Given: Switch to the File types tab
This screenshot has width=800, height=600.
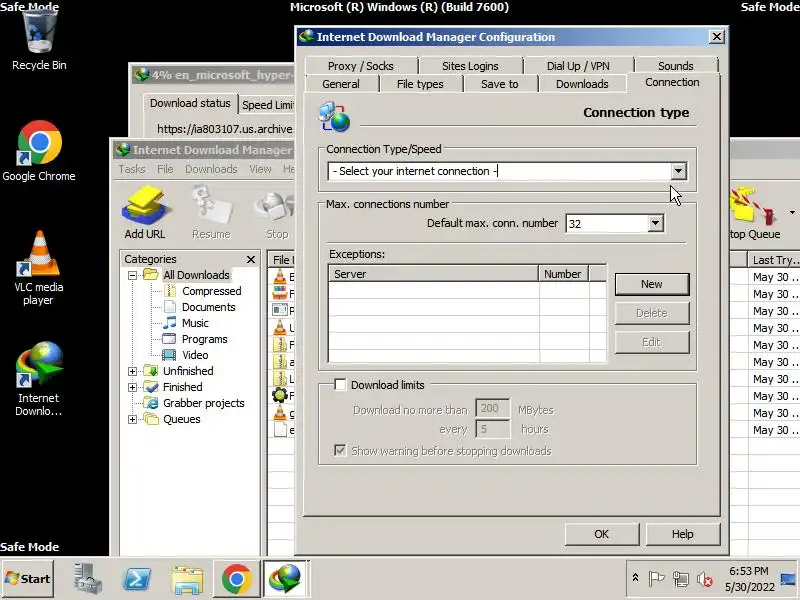Looking at the screenshot, I should pyautogui.click(x=420, y=84).
